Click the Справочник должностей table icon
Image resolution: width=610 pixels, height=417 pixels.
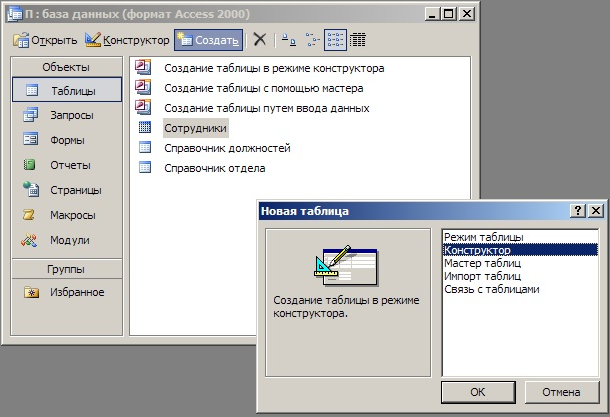145,147
